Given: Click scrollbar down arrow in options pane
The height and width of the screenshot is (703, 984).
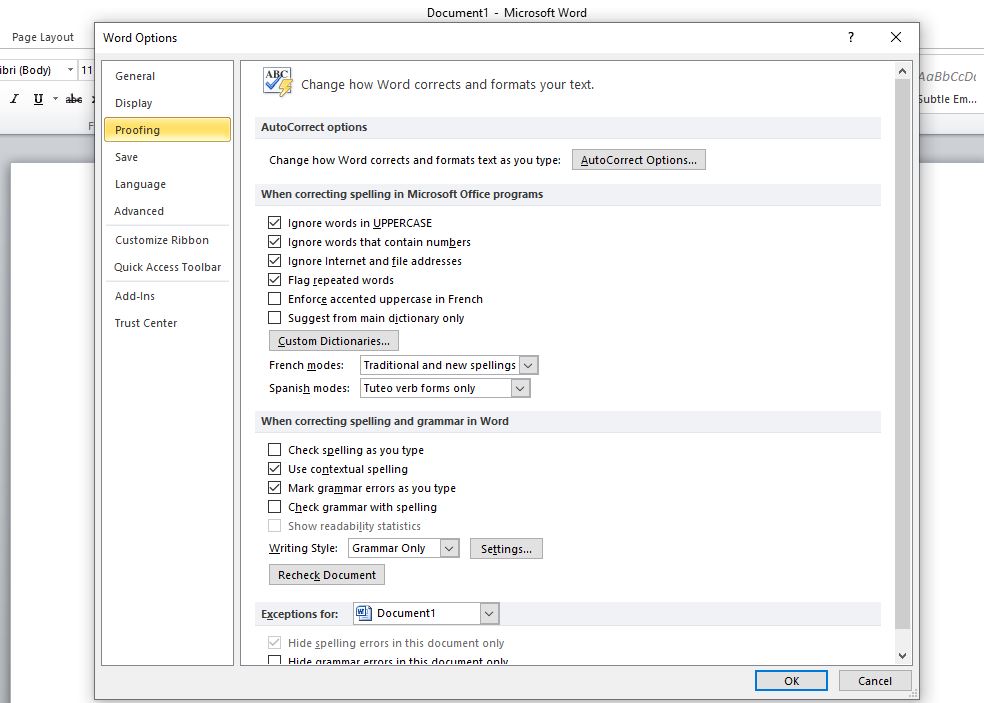Looking at the screenshot, I should [x=902, y=656].
